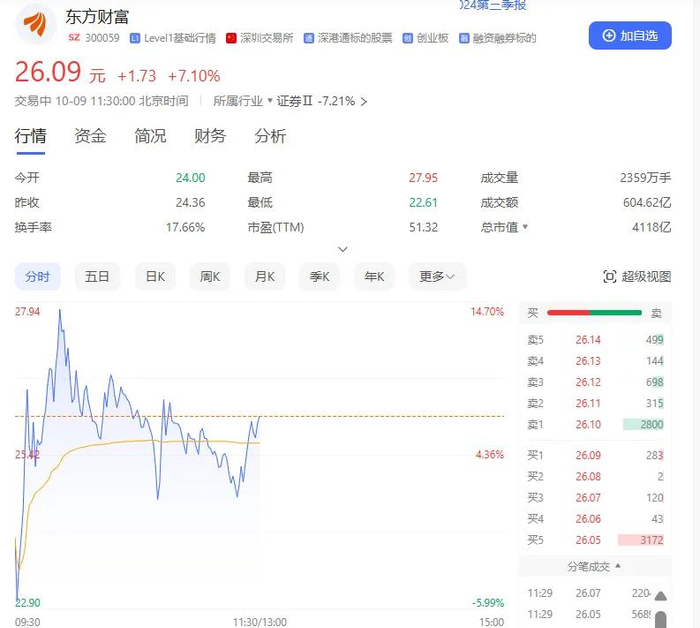Open 超级视图 super view
Viewport: 700px width, 628px height.
[637, 277]
